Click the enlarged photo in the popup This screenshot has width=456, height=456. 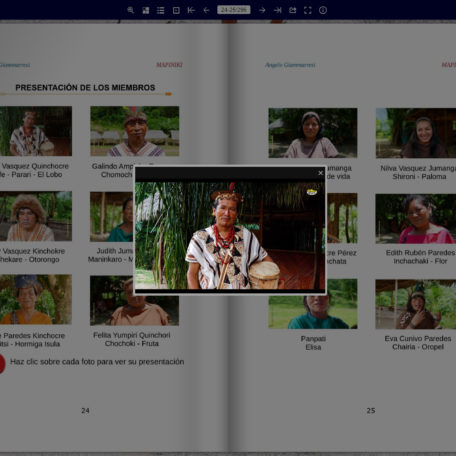[x=230, y=235]
